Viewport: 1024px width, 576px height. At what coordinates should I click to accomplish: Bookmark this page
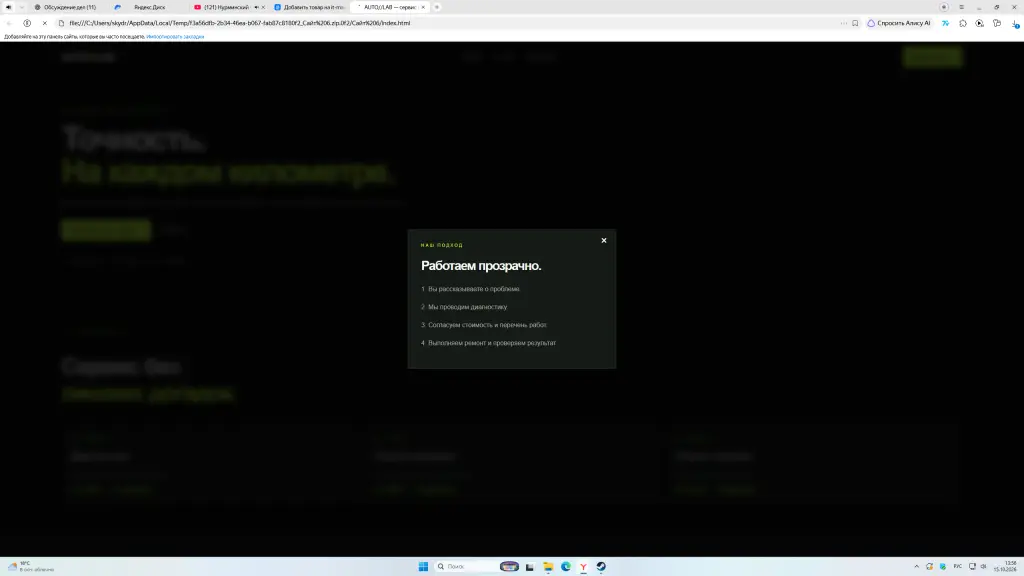pos(855,23)
